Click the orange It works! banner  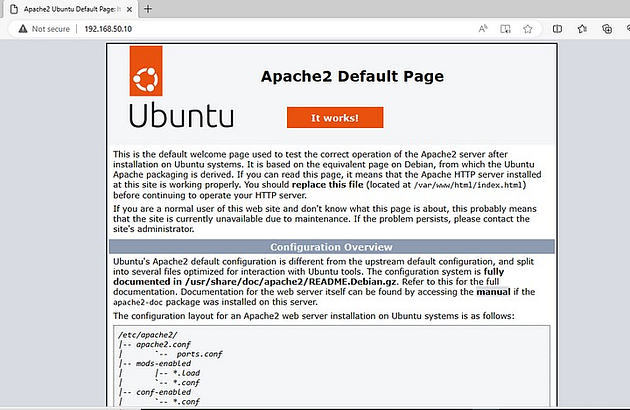pyautogui.click(x=335, y=117)
